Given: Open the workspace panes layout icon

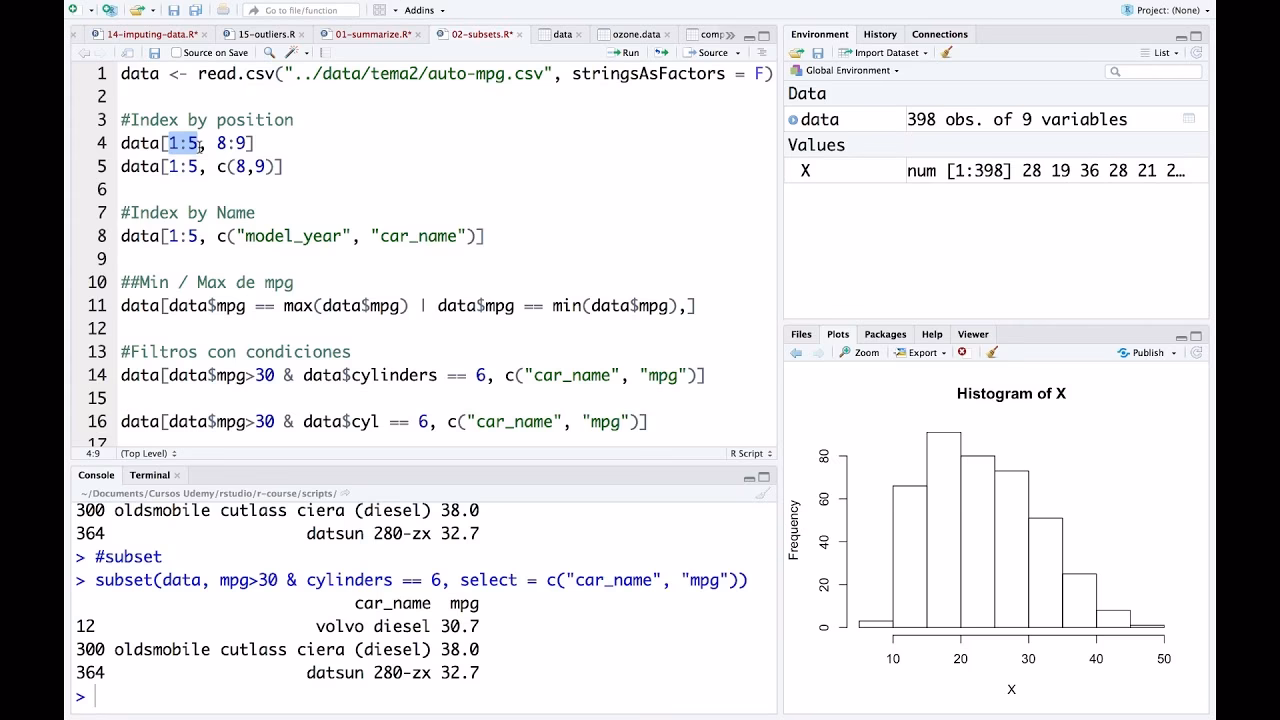Looking at the screenshot, I should click(x=379, y=10).
